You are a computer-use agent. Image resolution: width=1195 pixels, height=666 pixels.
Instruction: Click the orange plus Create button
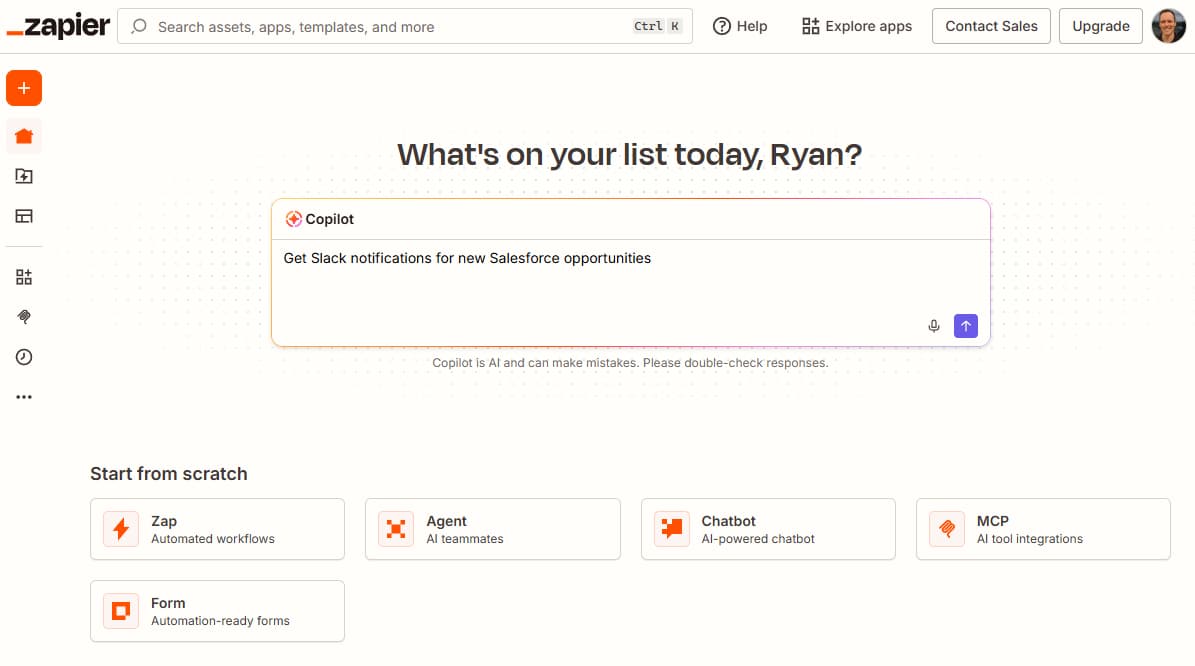[24, 88]
